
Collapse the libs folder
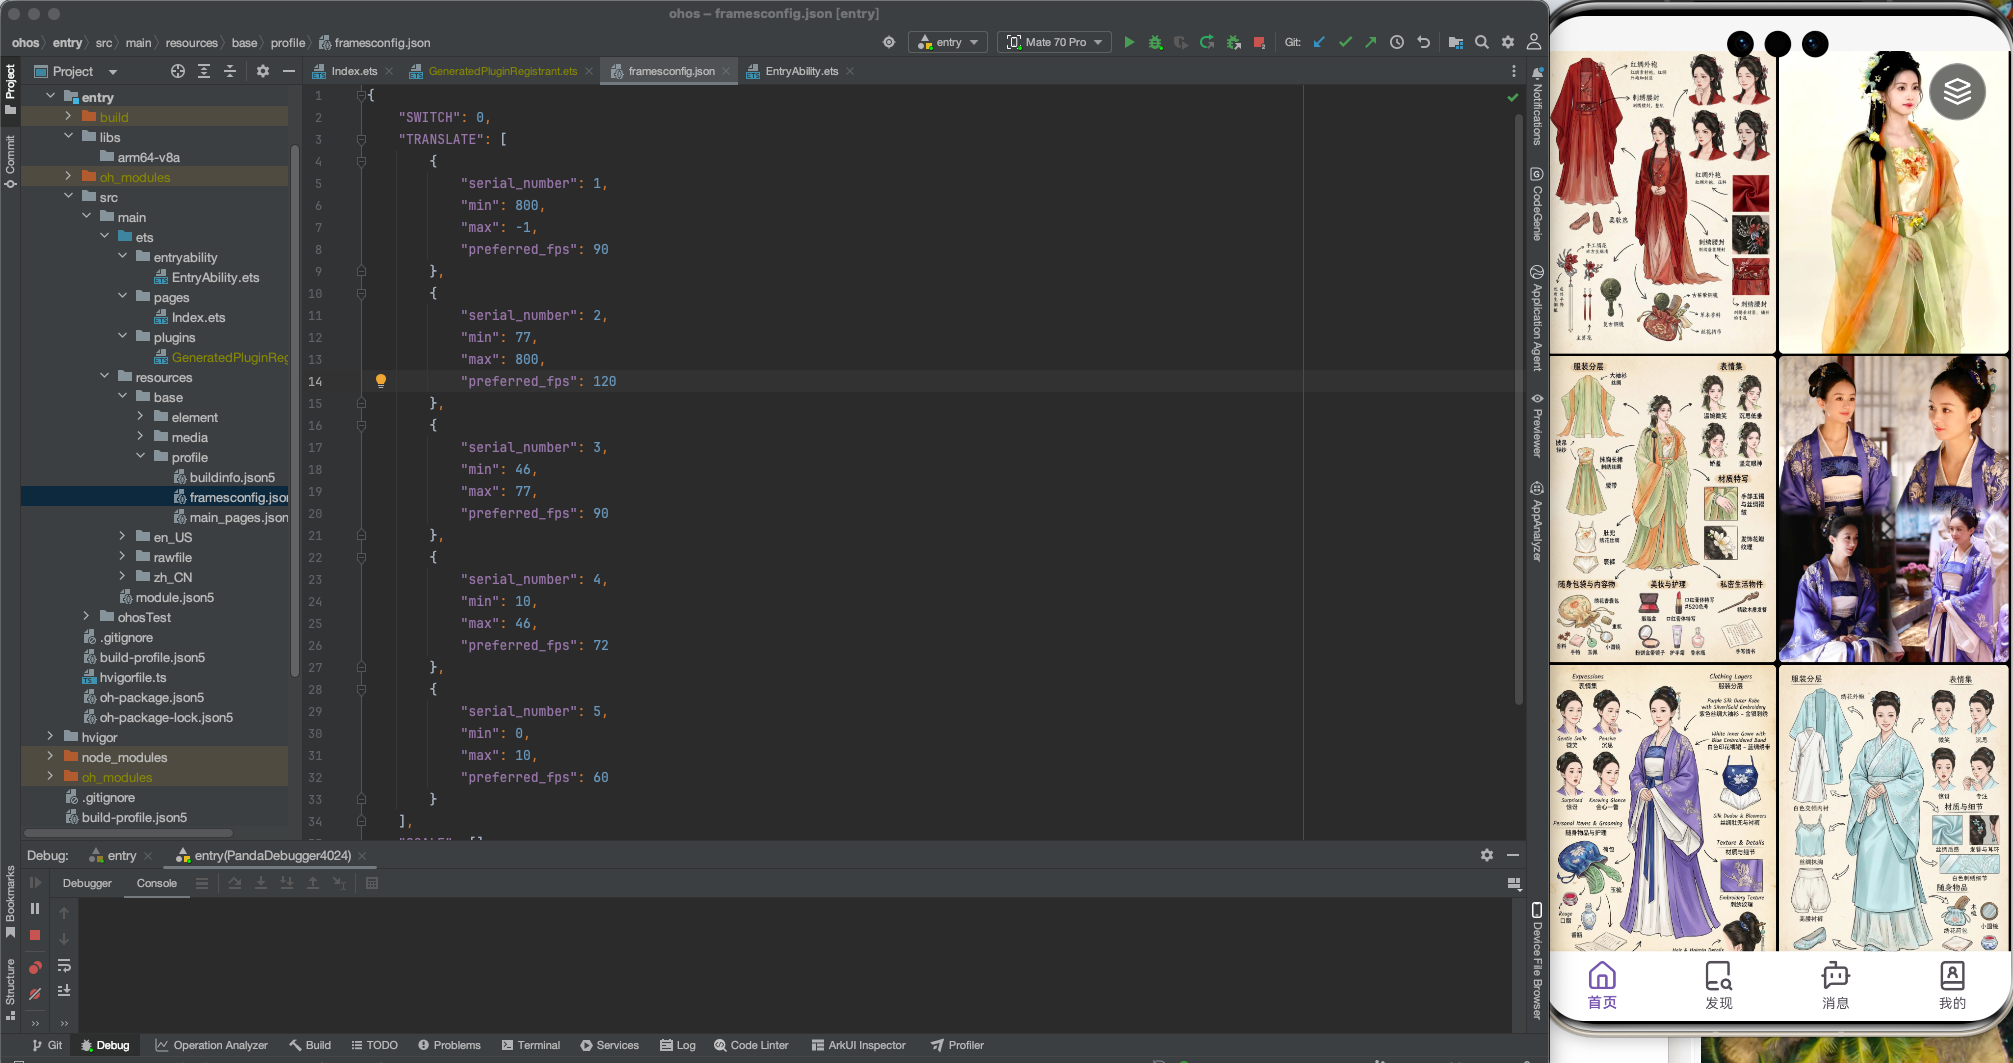click(68, 136)
